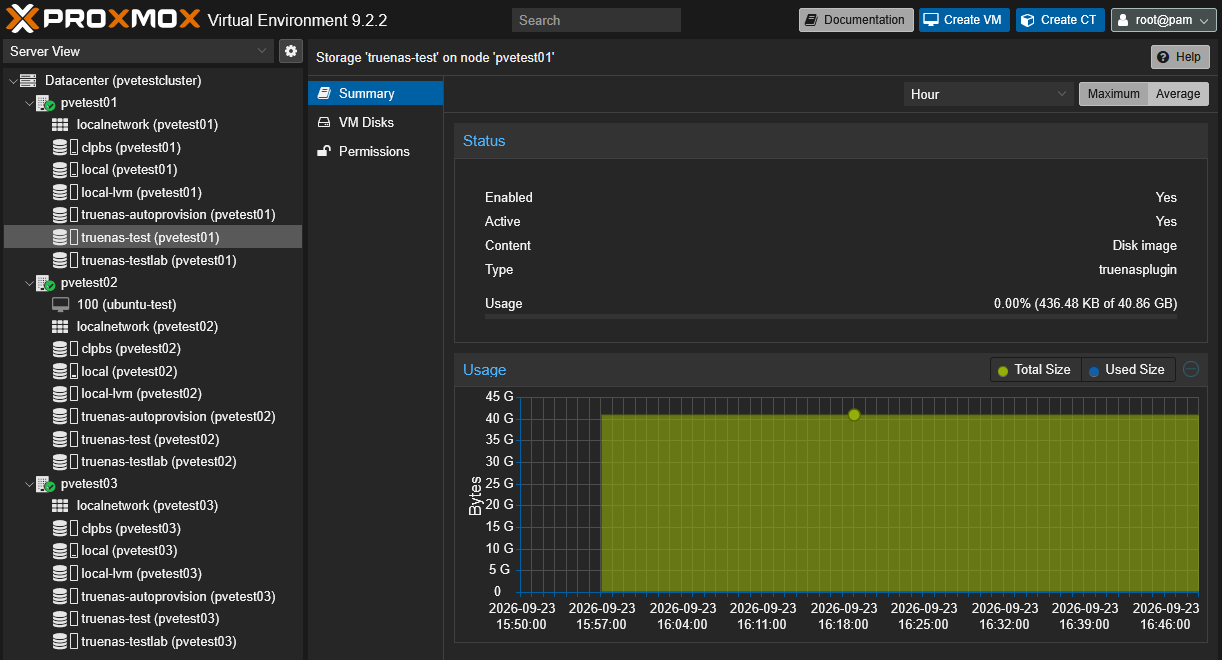Open the Permissions tab
This screenshot has height=660, width=1222.
(375, 151)
